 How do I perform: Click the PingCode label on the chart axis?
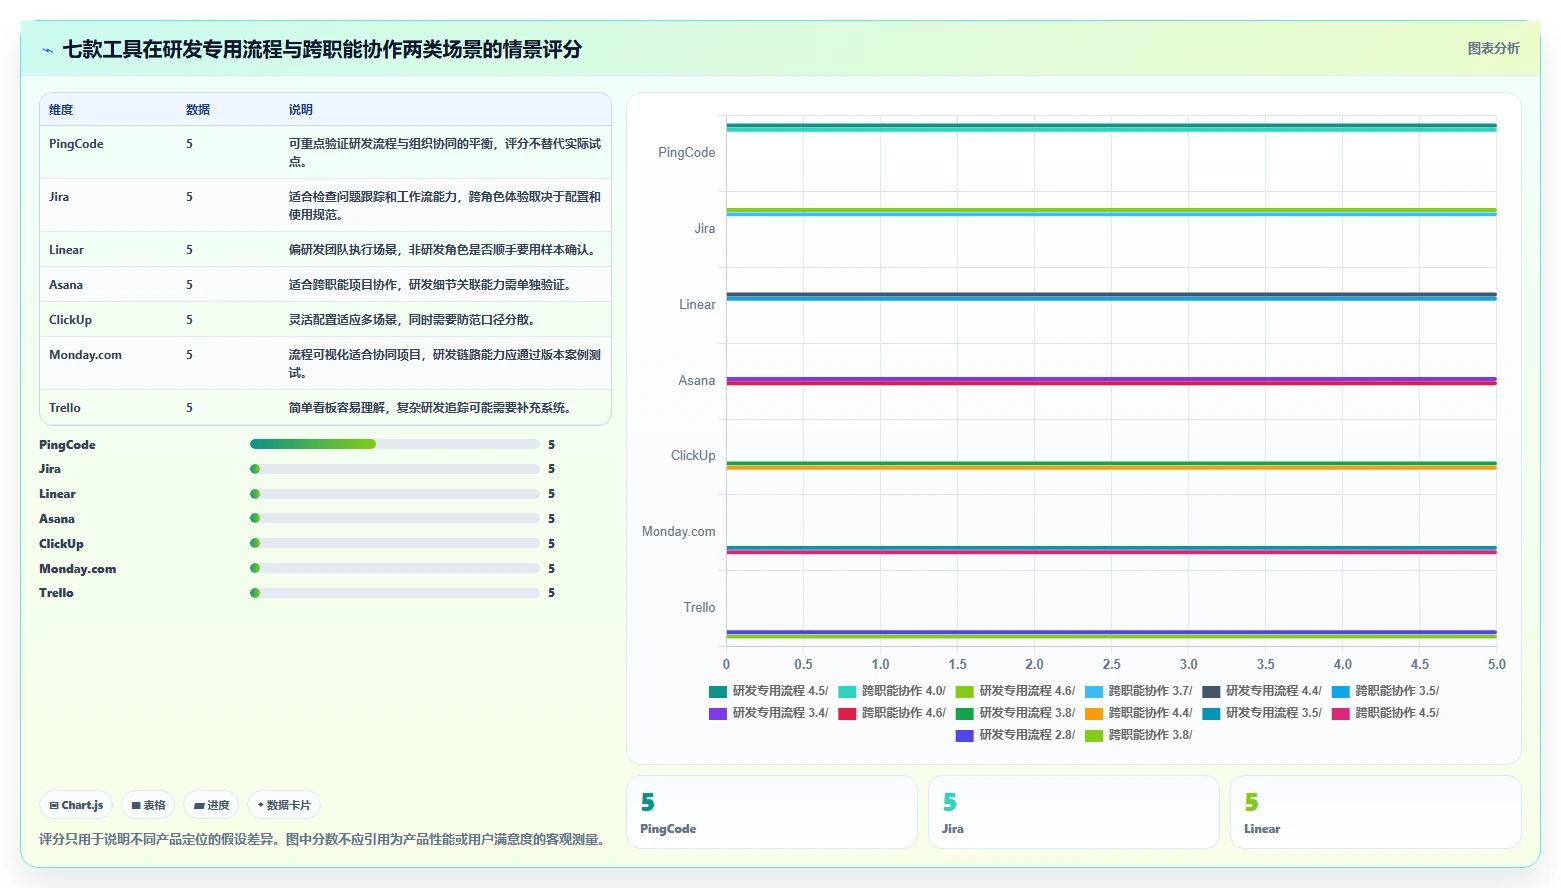click(x=687, y=153)
